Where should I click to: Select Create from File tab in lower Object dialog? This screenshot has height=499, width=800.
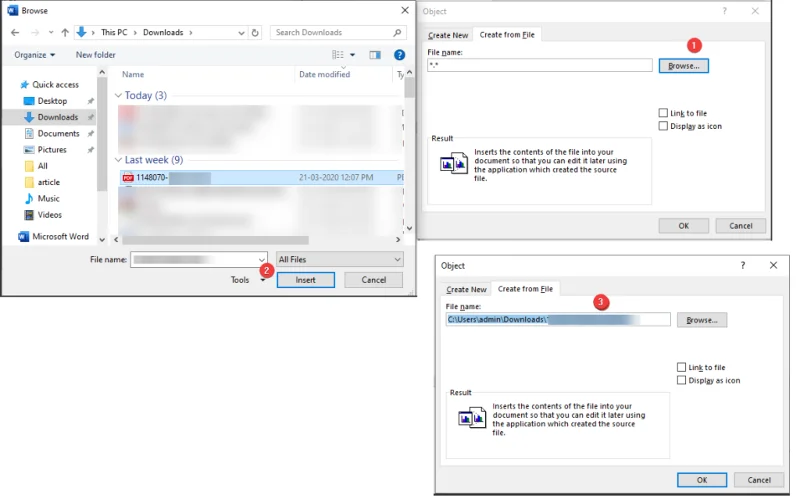pos(525,289)
